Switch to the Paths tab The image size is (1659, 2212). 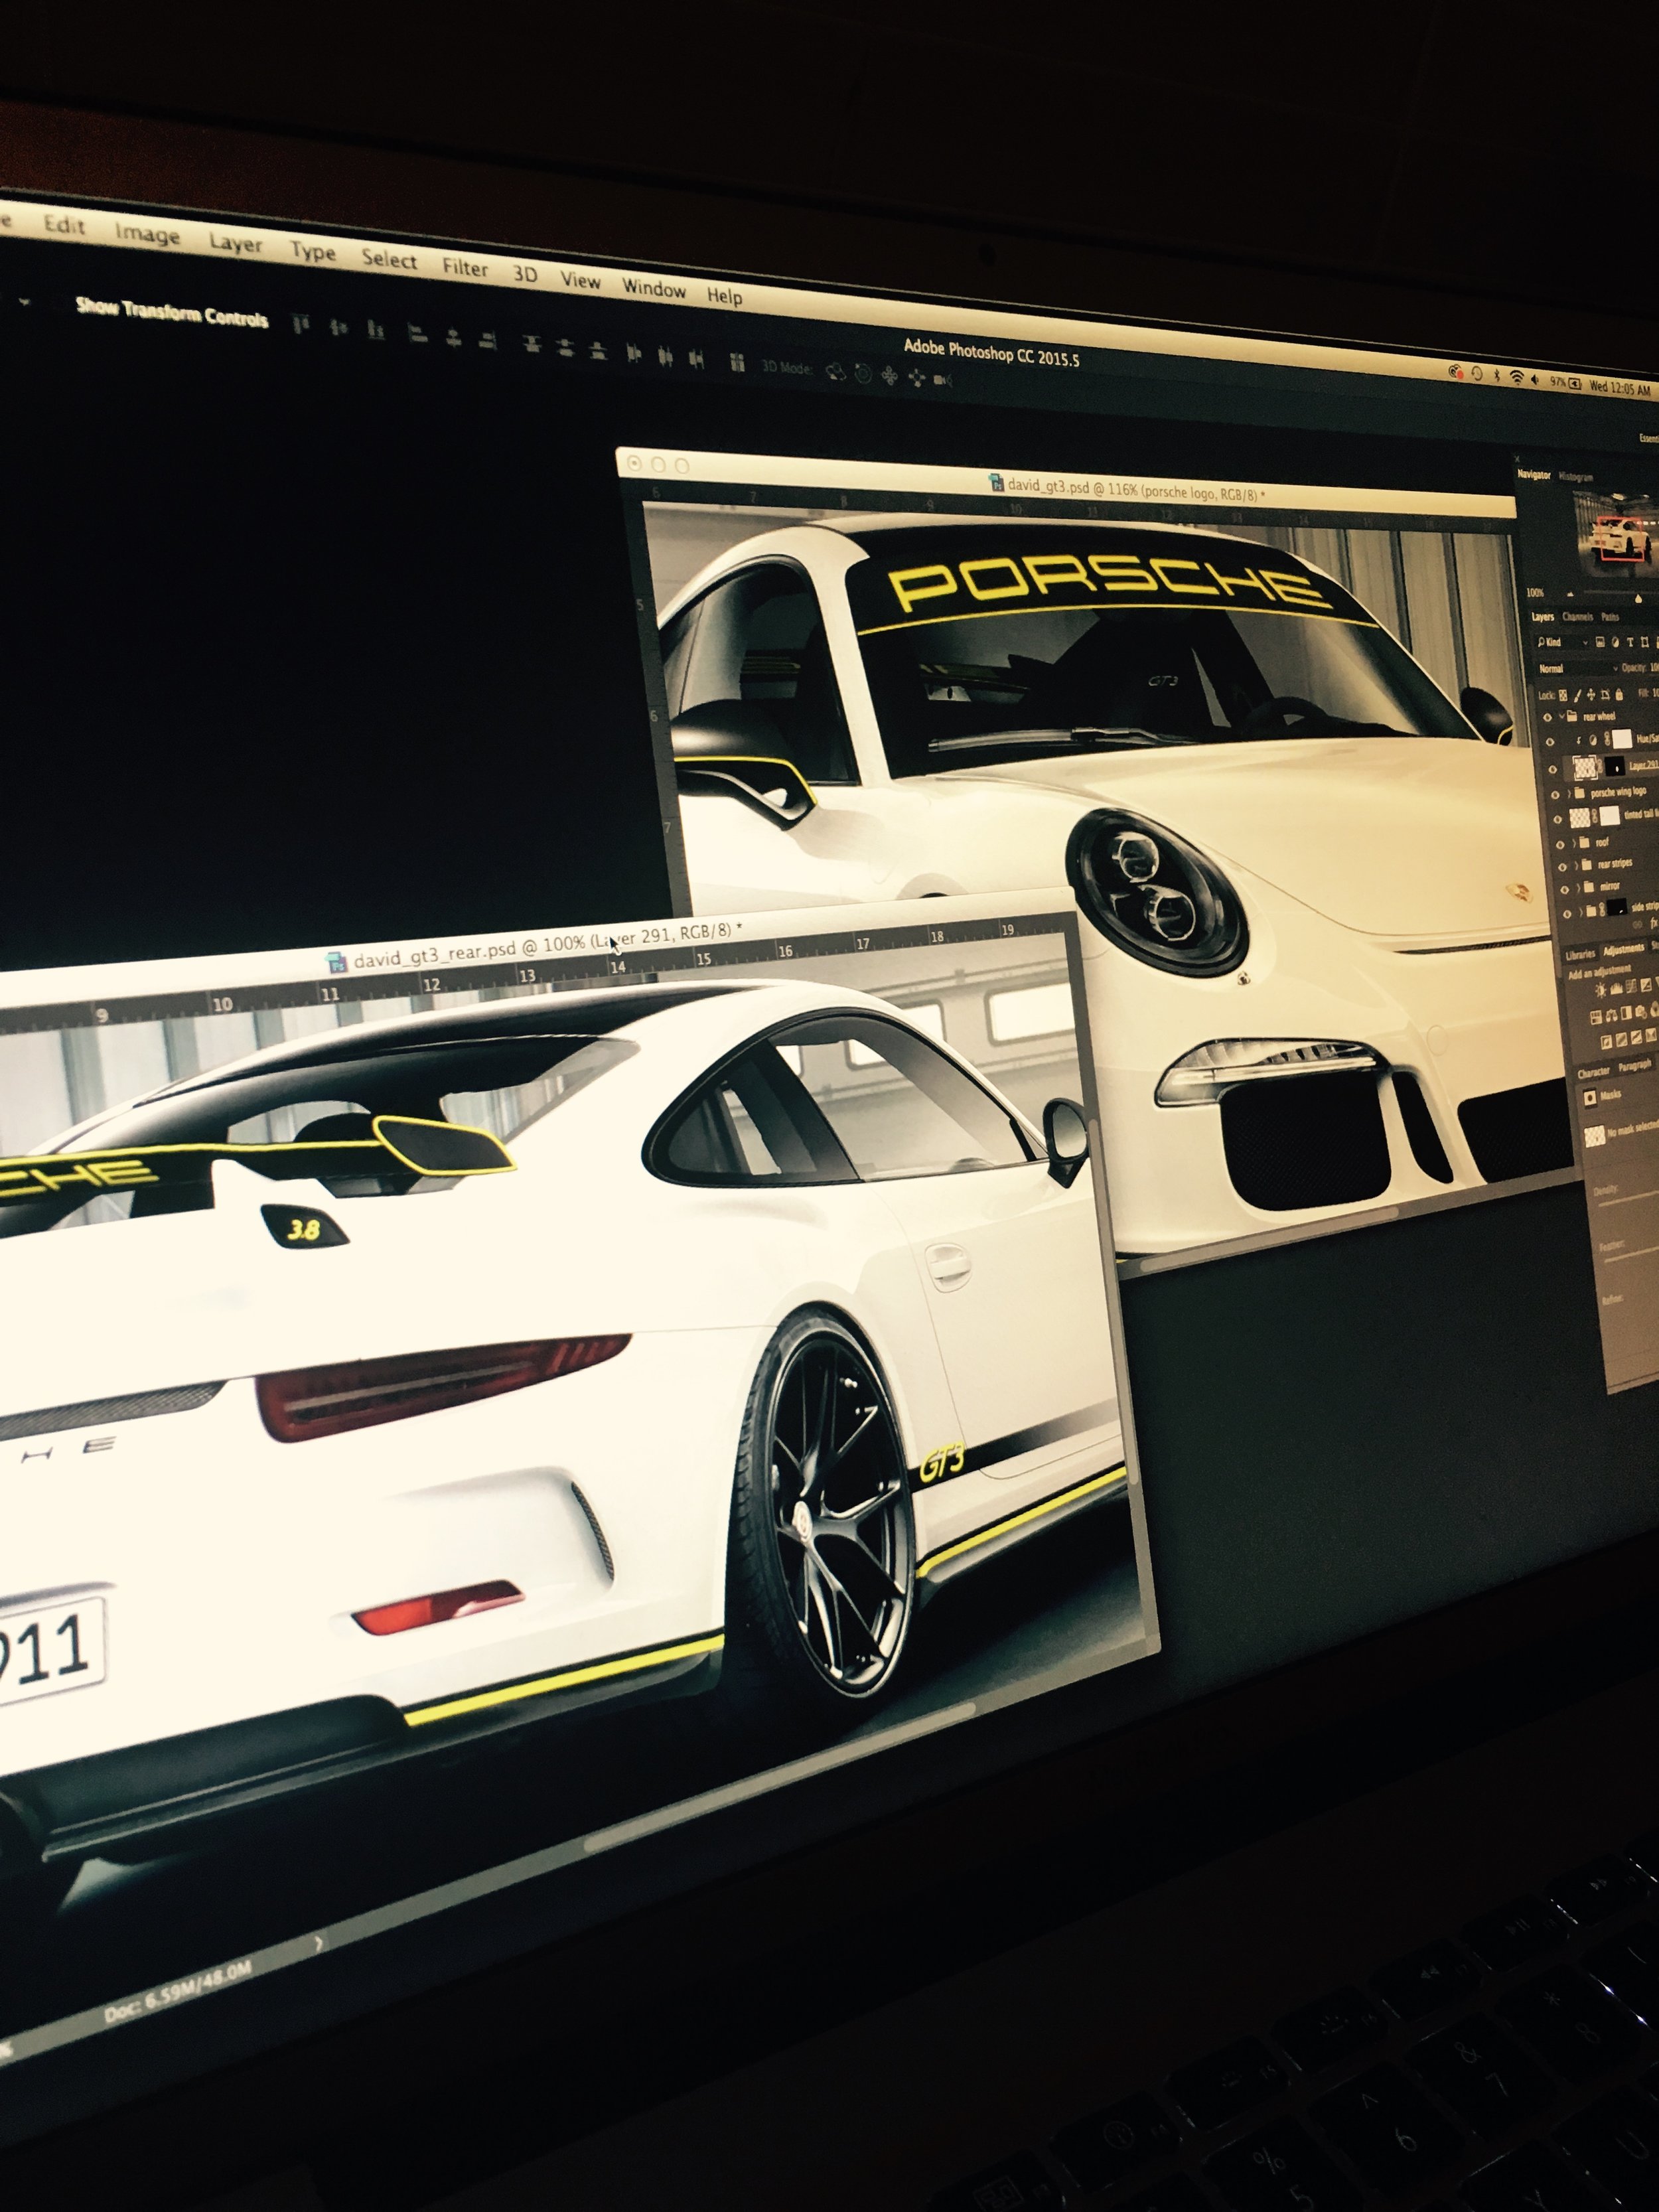pyautogui.click(x=1610, y=618)
